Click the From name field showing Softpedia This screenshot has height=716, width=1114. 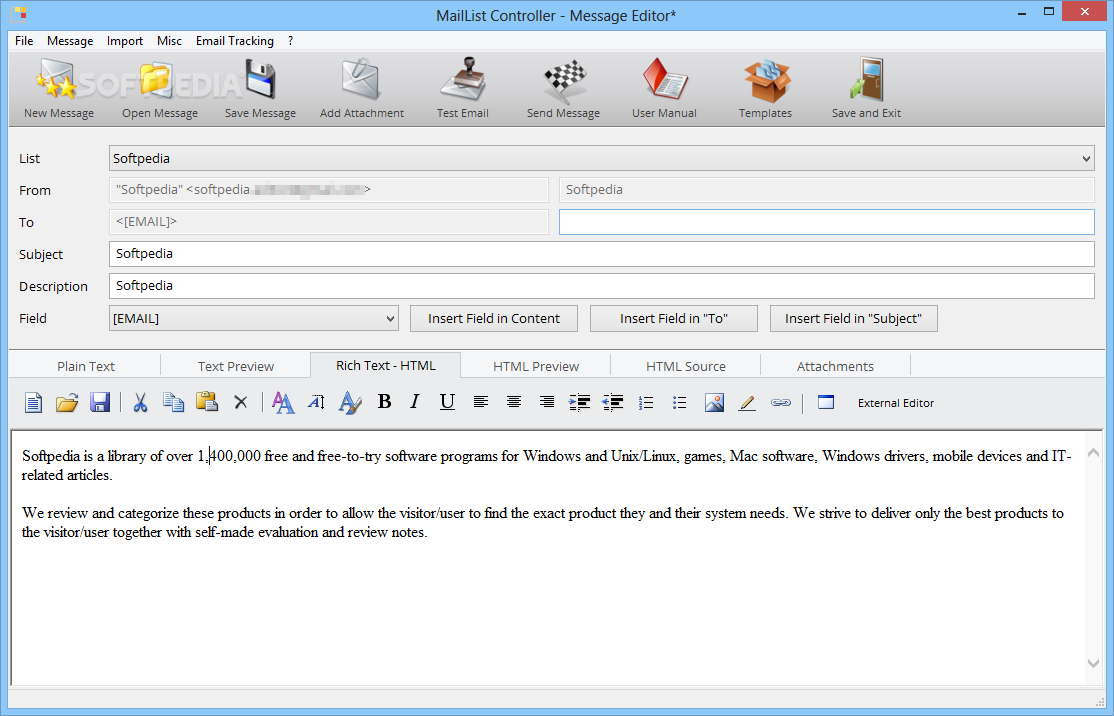826,190
